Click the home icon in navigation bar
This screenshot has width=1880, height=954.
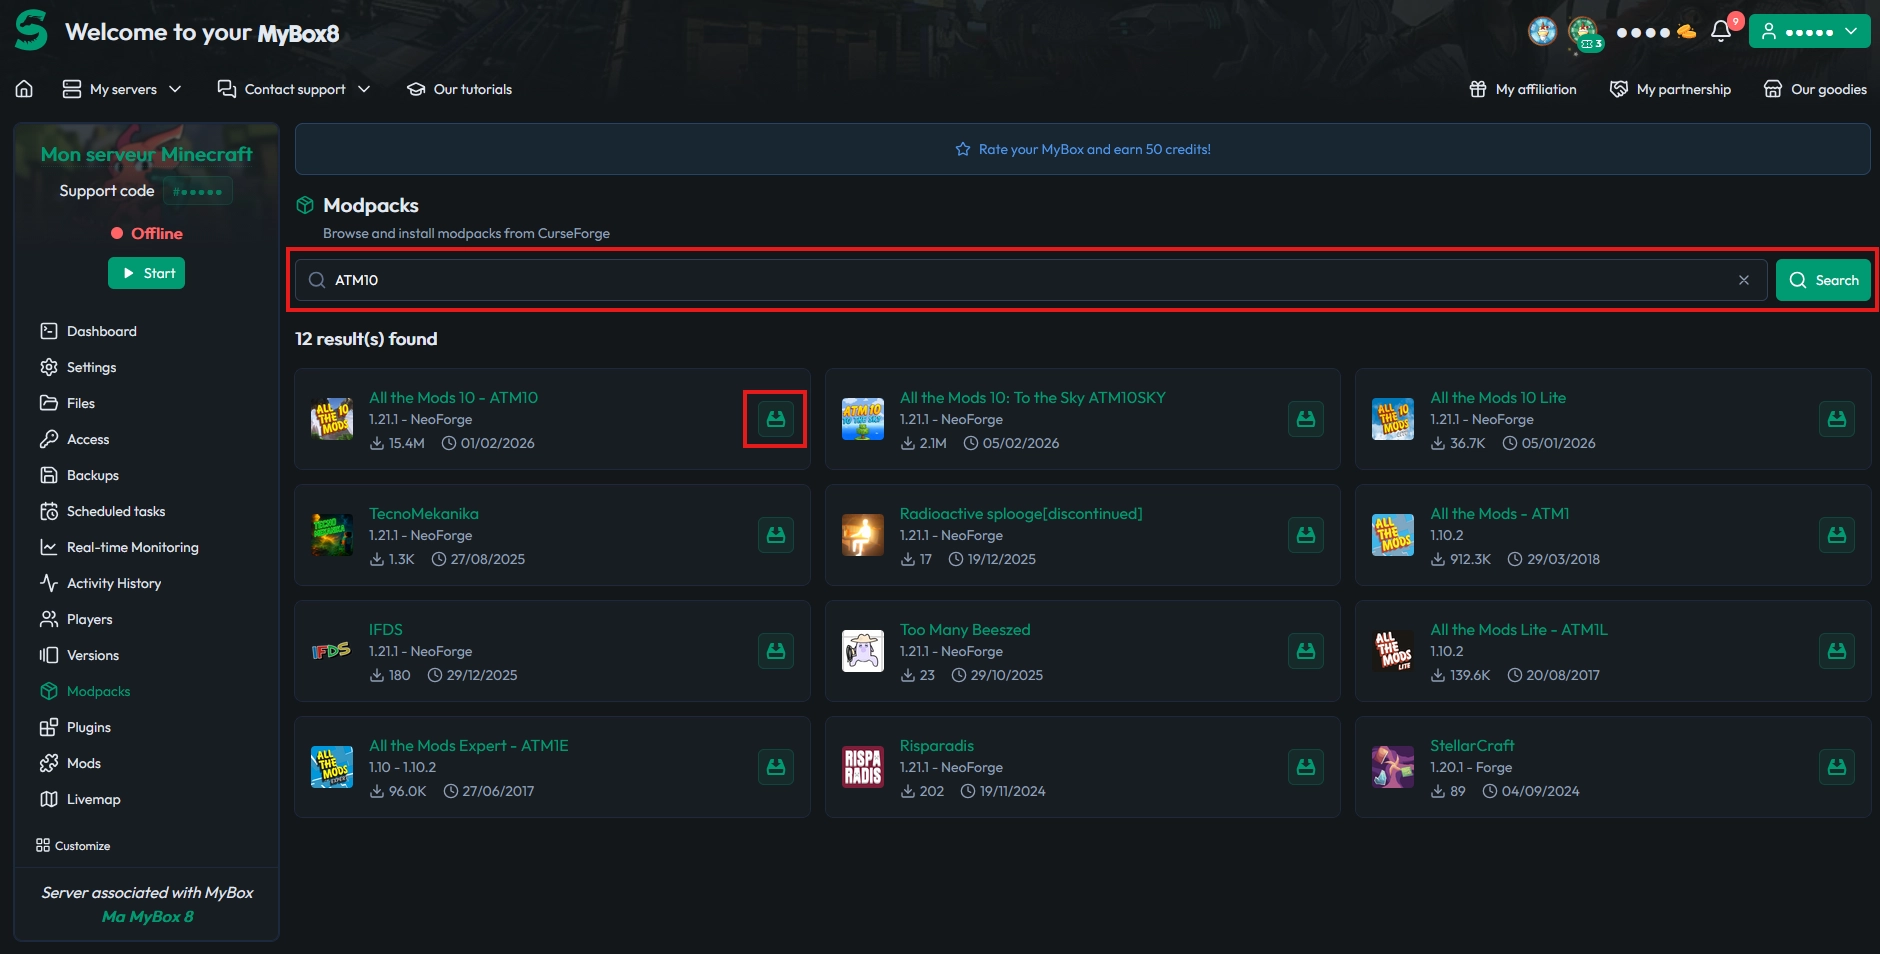[24, 89]
